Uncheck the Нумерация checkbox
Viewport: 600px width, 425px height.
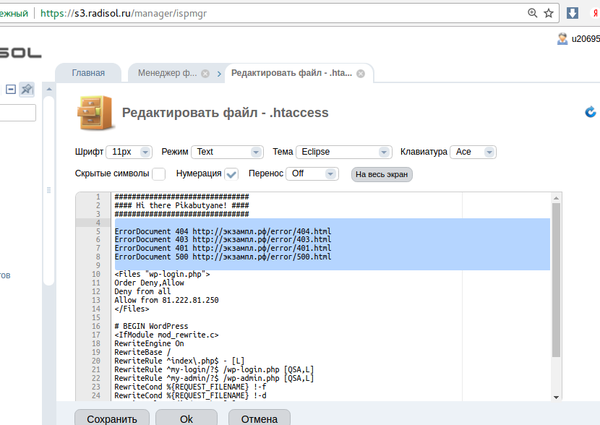(x=231, y=173)
